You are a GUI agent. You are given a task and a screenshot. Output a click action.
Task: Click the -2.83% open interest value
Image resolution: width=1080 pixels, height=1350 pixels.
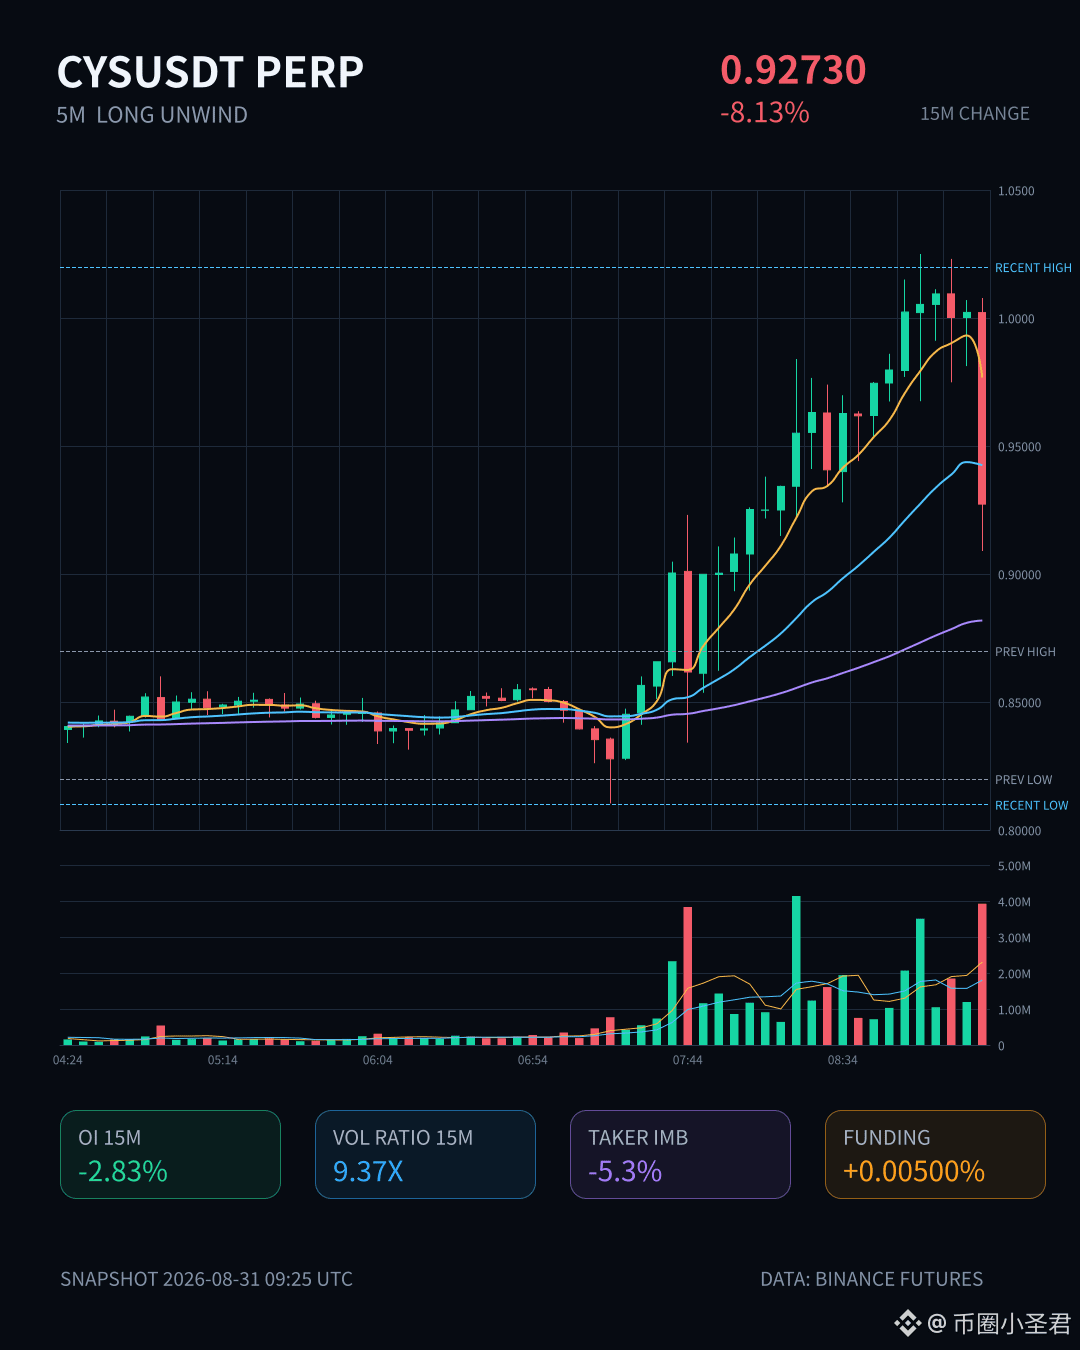(123, 1171)
